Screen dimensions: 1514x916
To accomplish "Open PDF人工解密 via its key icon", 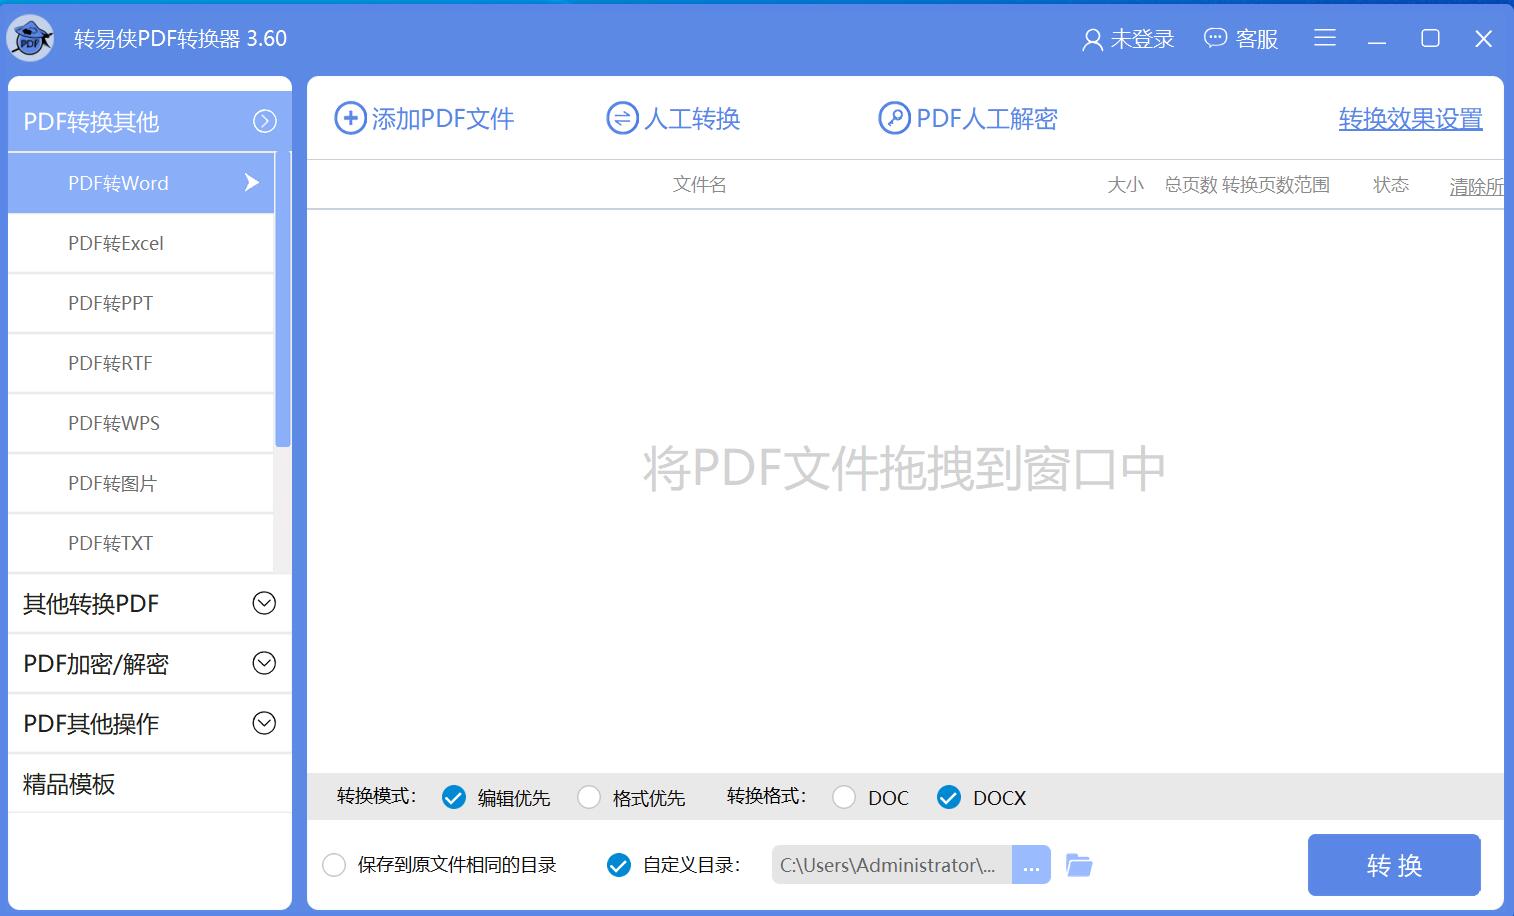I will click(893, 118).
